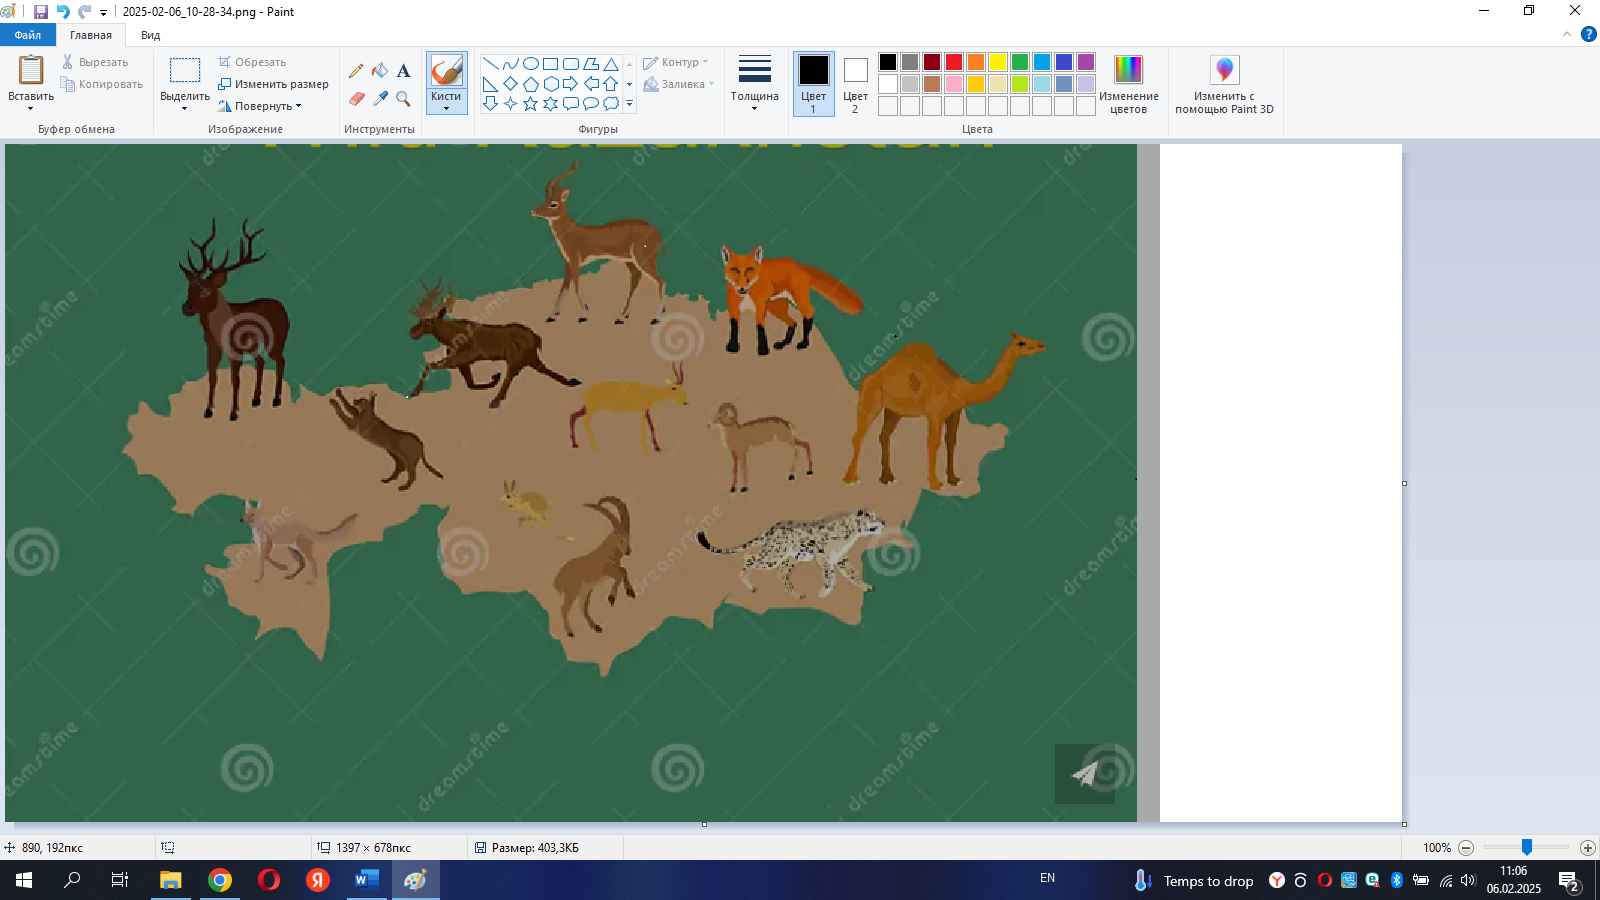Choose the straight Line shape
Viewport: 1600px width, 900px height.
(490, 64)
